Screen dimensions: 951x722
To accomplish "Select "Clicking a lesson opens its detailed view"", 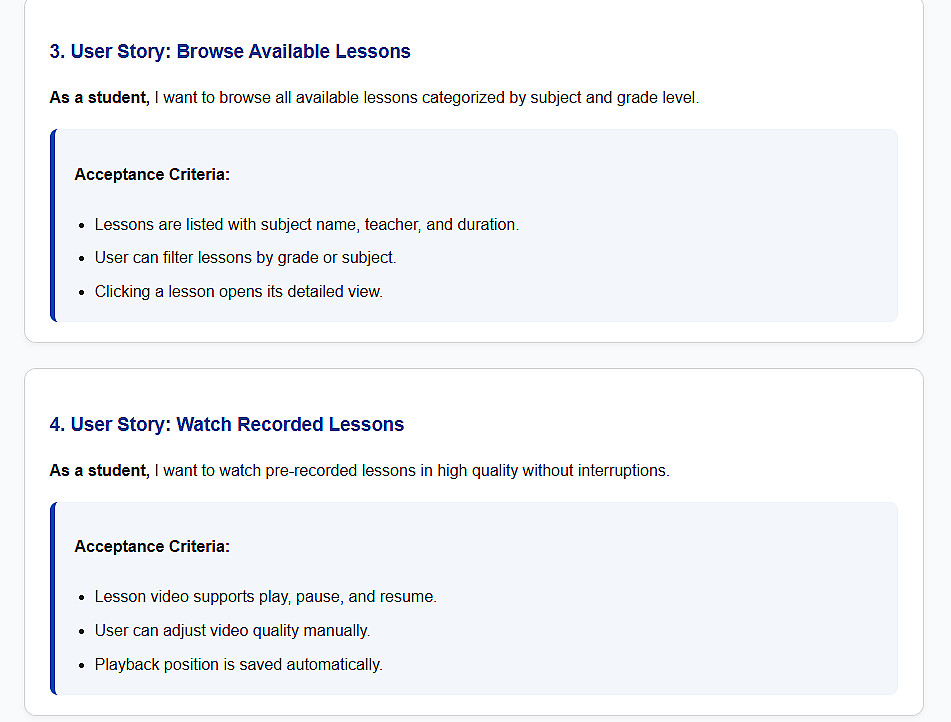I will pyautogui.click(x=238, y=292).
